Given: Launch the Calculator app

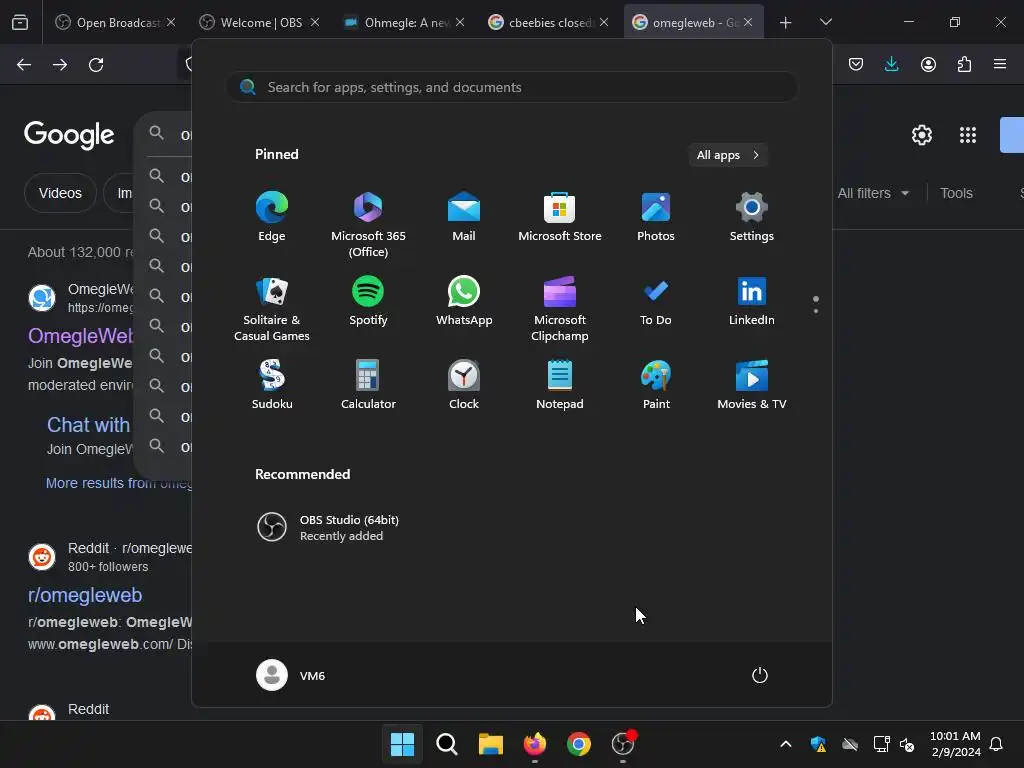Looking at the screenshot, I should pyautogui.click(x=368, y=385).
